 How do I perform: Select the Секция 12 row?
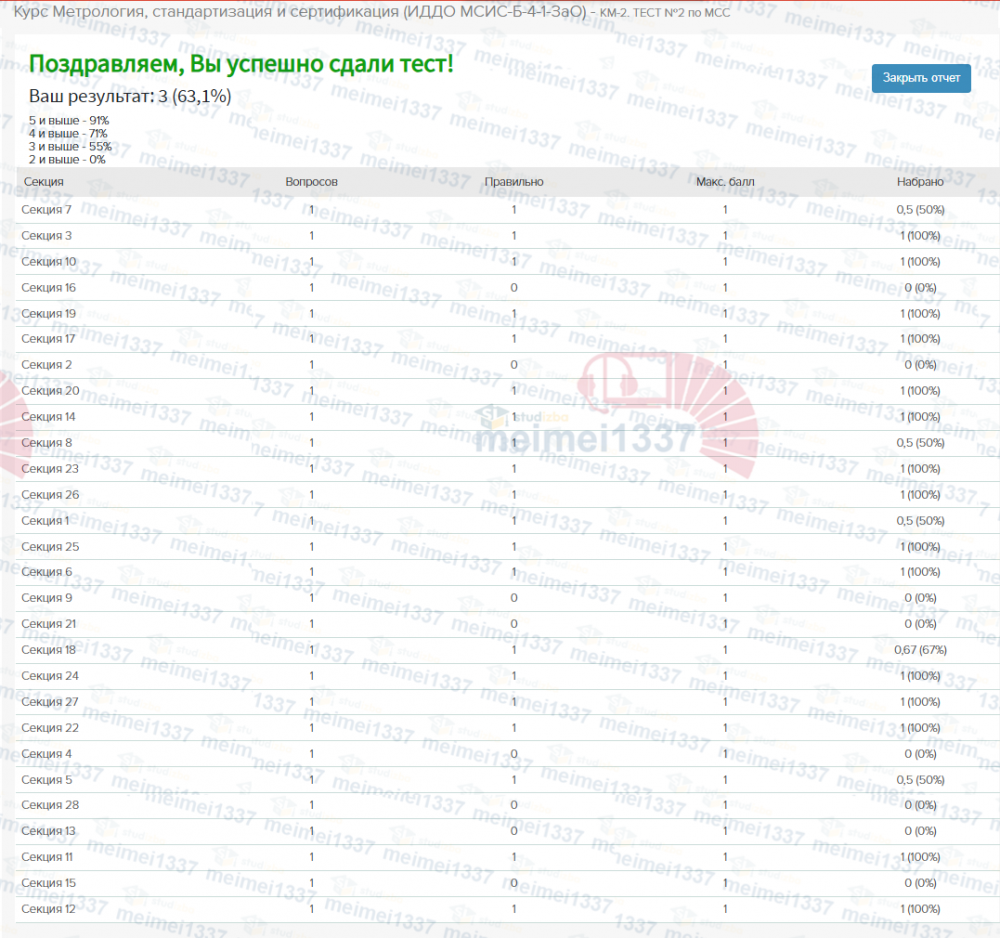coord(508,909)
